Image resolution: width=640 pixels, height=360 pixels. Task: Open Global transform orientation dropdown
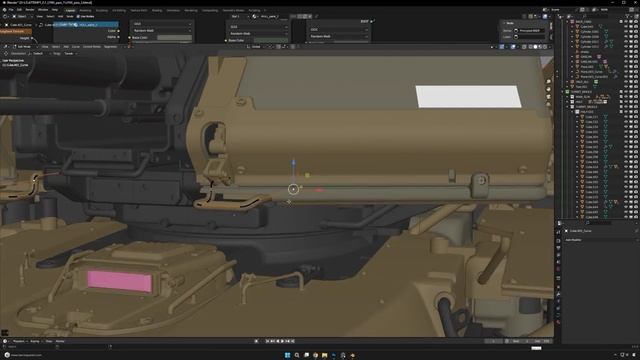click(256, 47)
